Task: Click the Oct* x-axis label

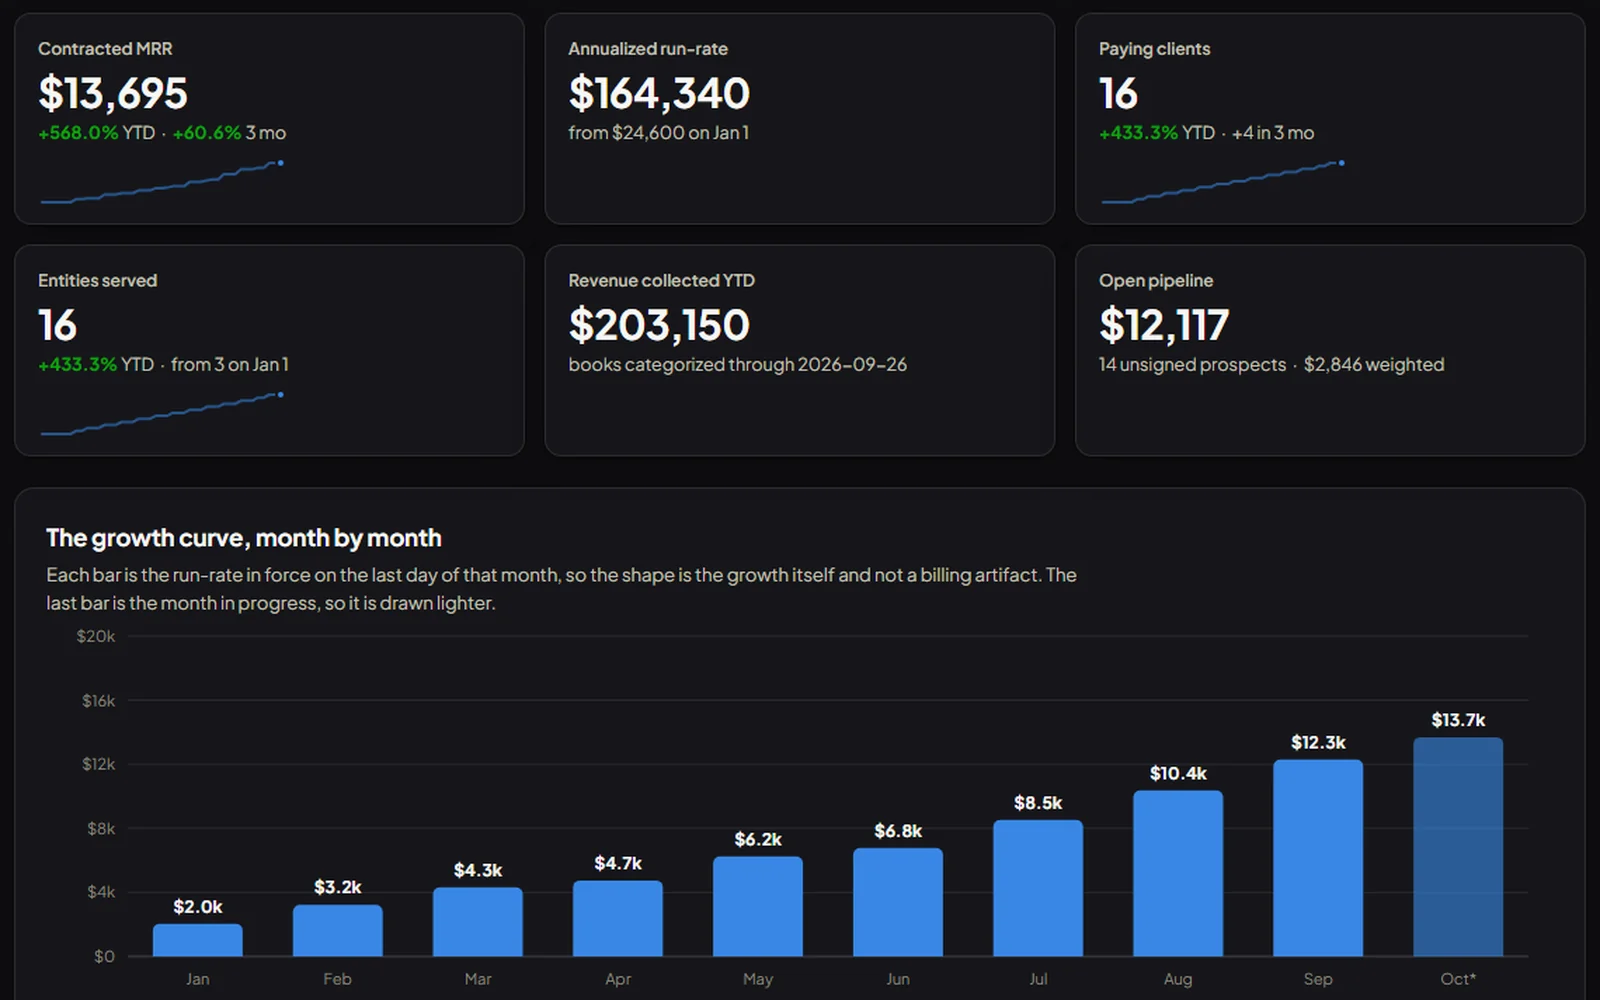Action: pyautogui.click(x=1458, y=979)
